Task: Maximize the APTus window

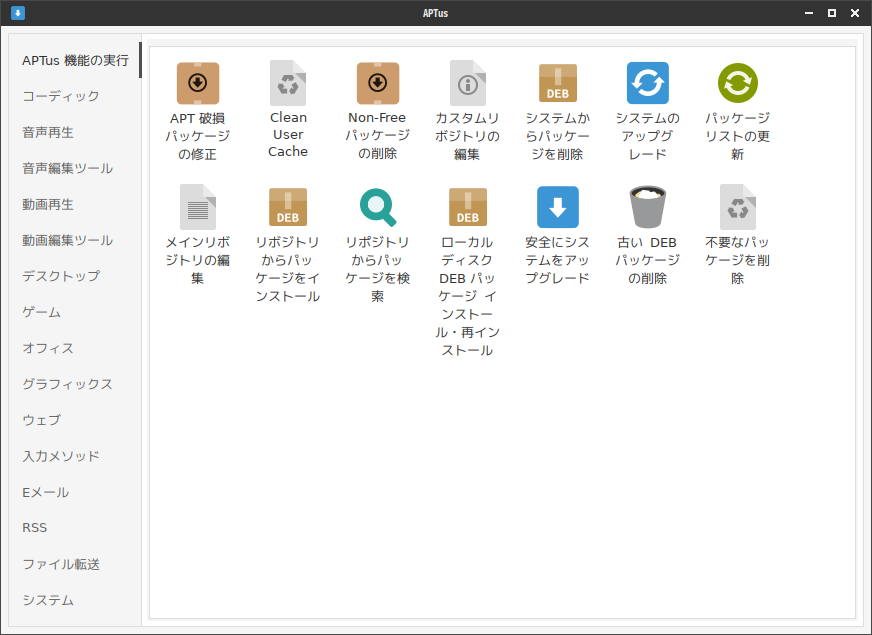Action: point(832,13)
